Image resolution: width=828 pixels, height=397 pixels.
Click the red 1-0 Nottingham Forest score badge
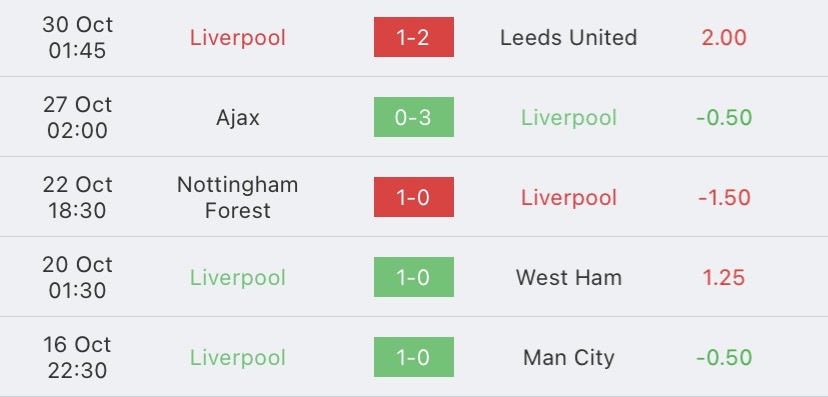click(413, 197)
